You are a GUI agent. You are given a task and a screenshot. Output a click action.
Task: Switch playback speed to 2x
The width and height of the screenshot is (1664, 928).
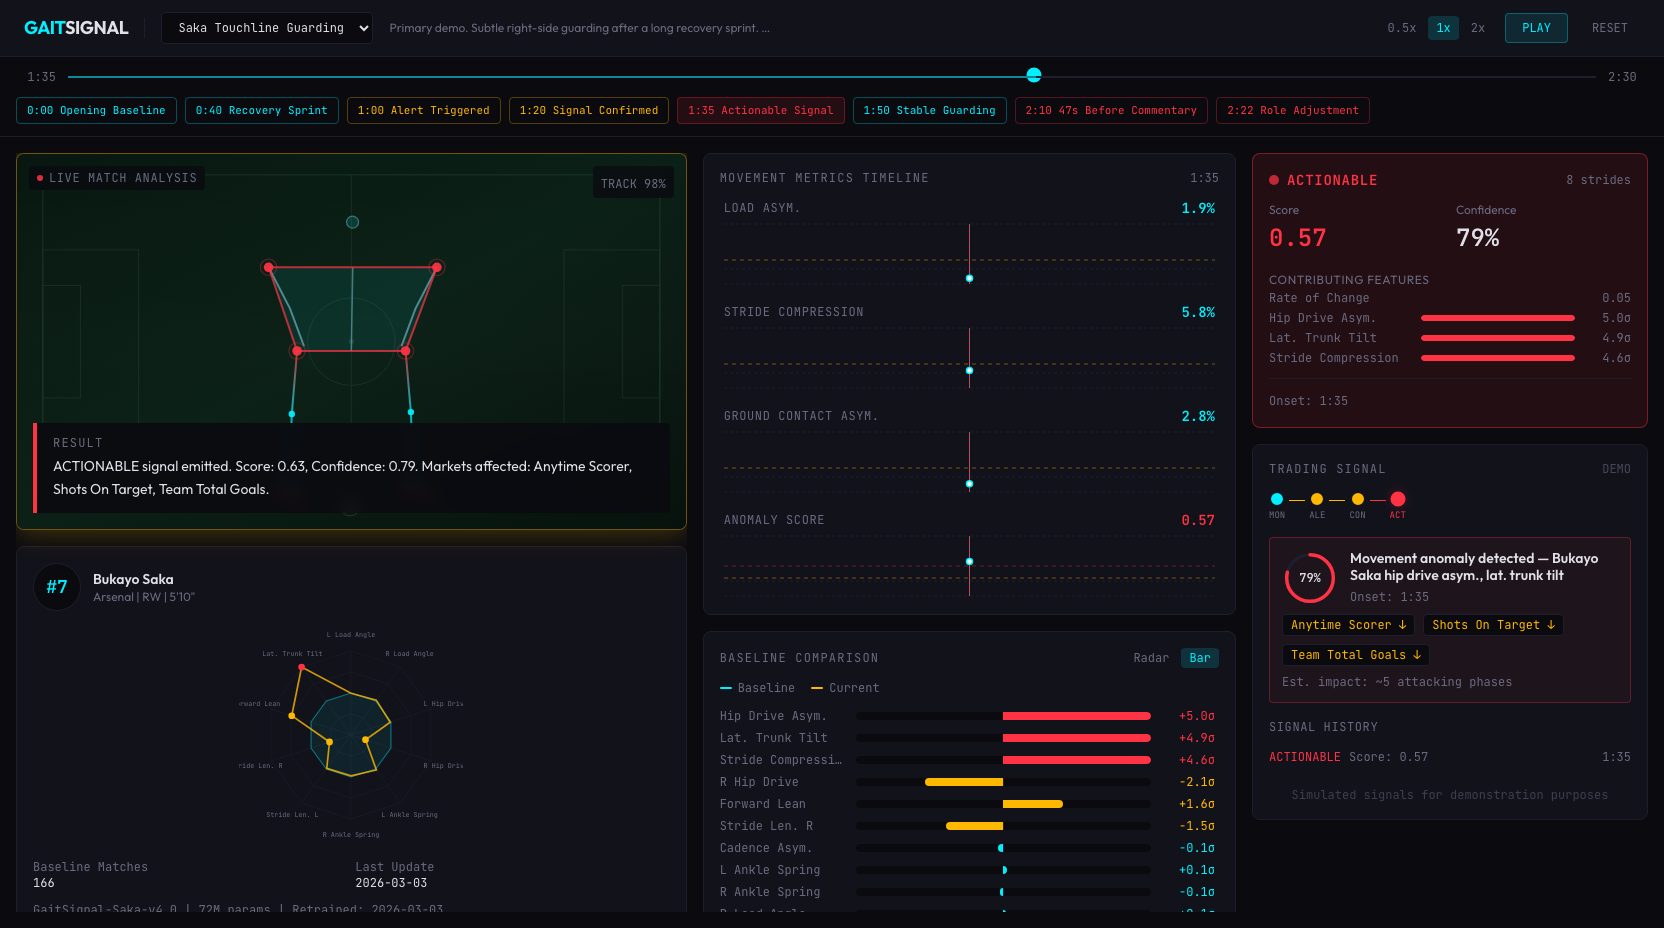pyautogui.click(x=1477, y=28)
